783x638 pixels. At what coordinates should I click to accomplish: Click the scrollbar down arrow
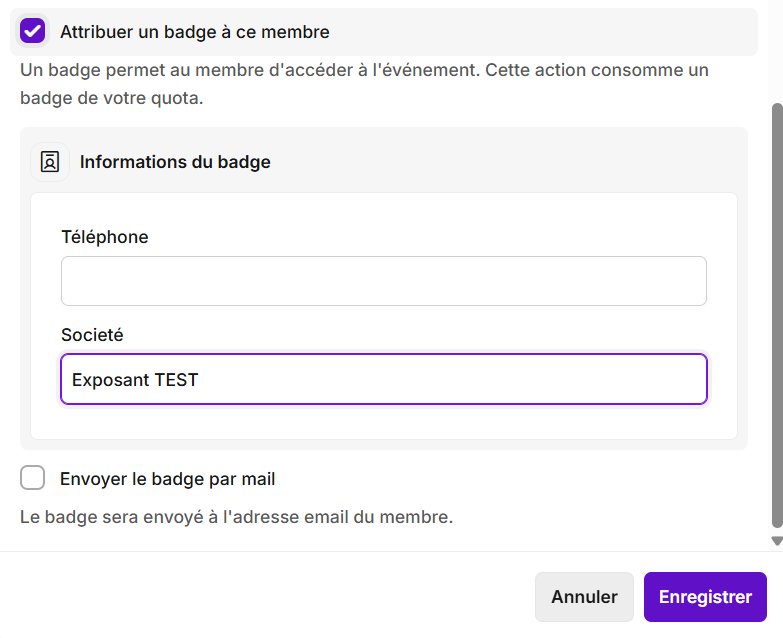(777, 541)
